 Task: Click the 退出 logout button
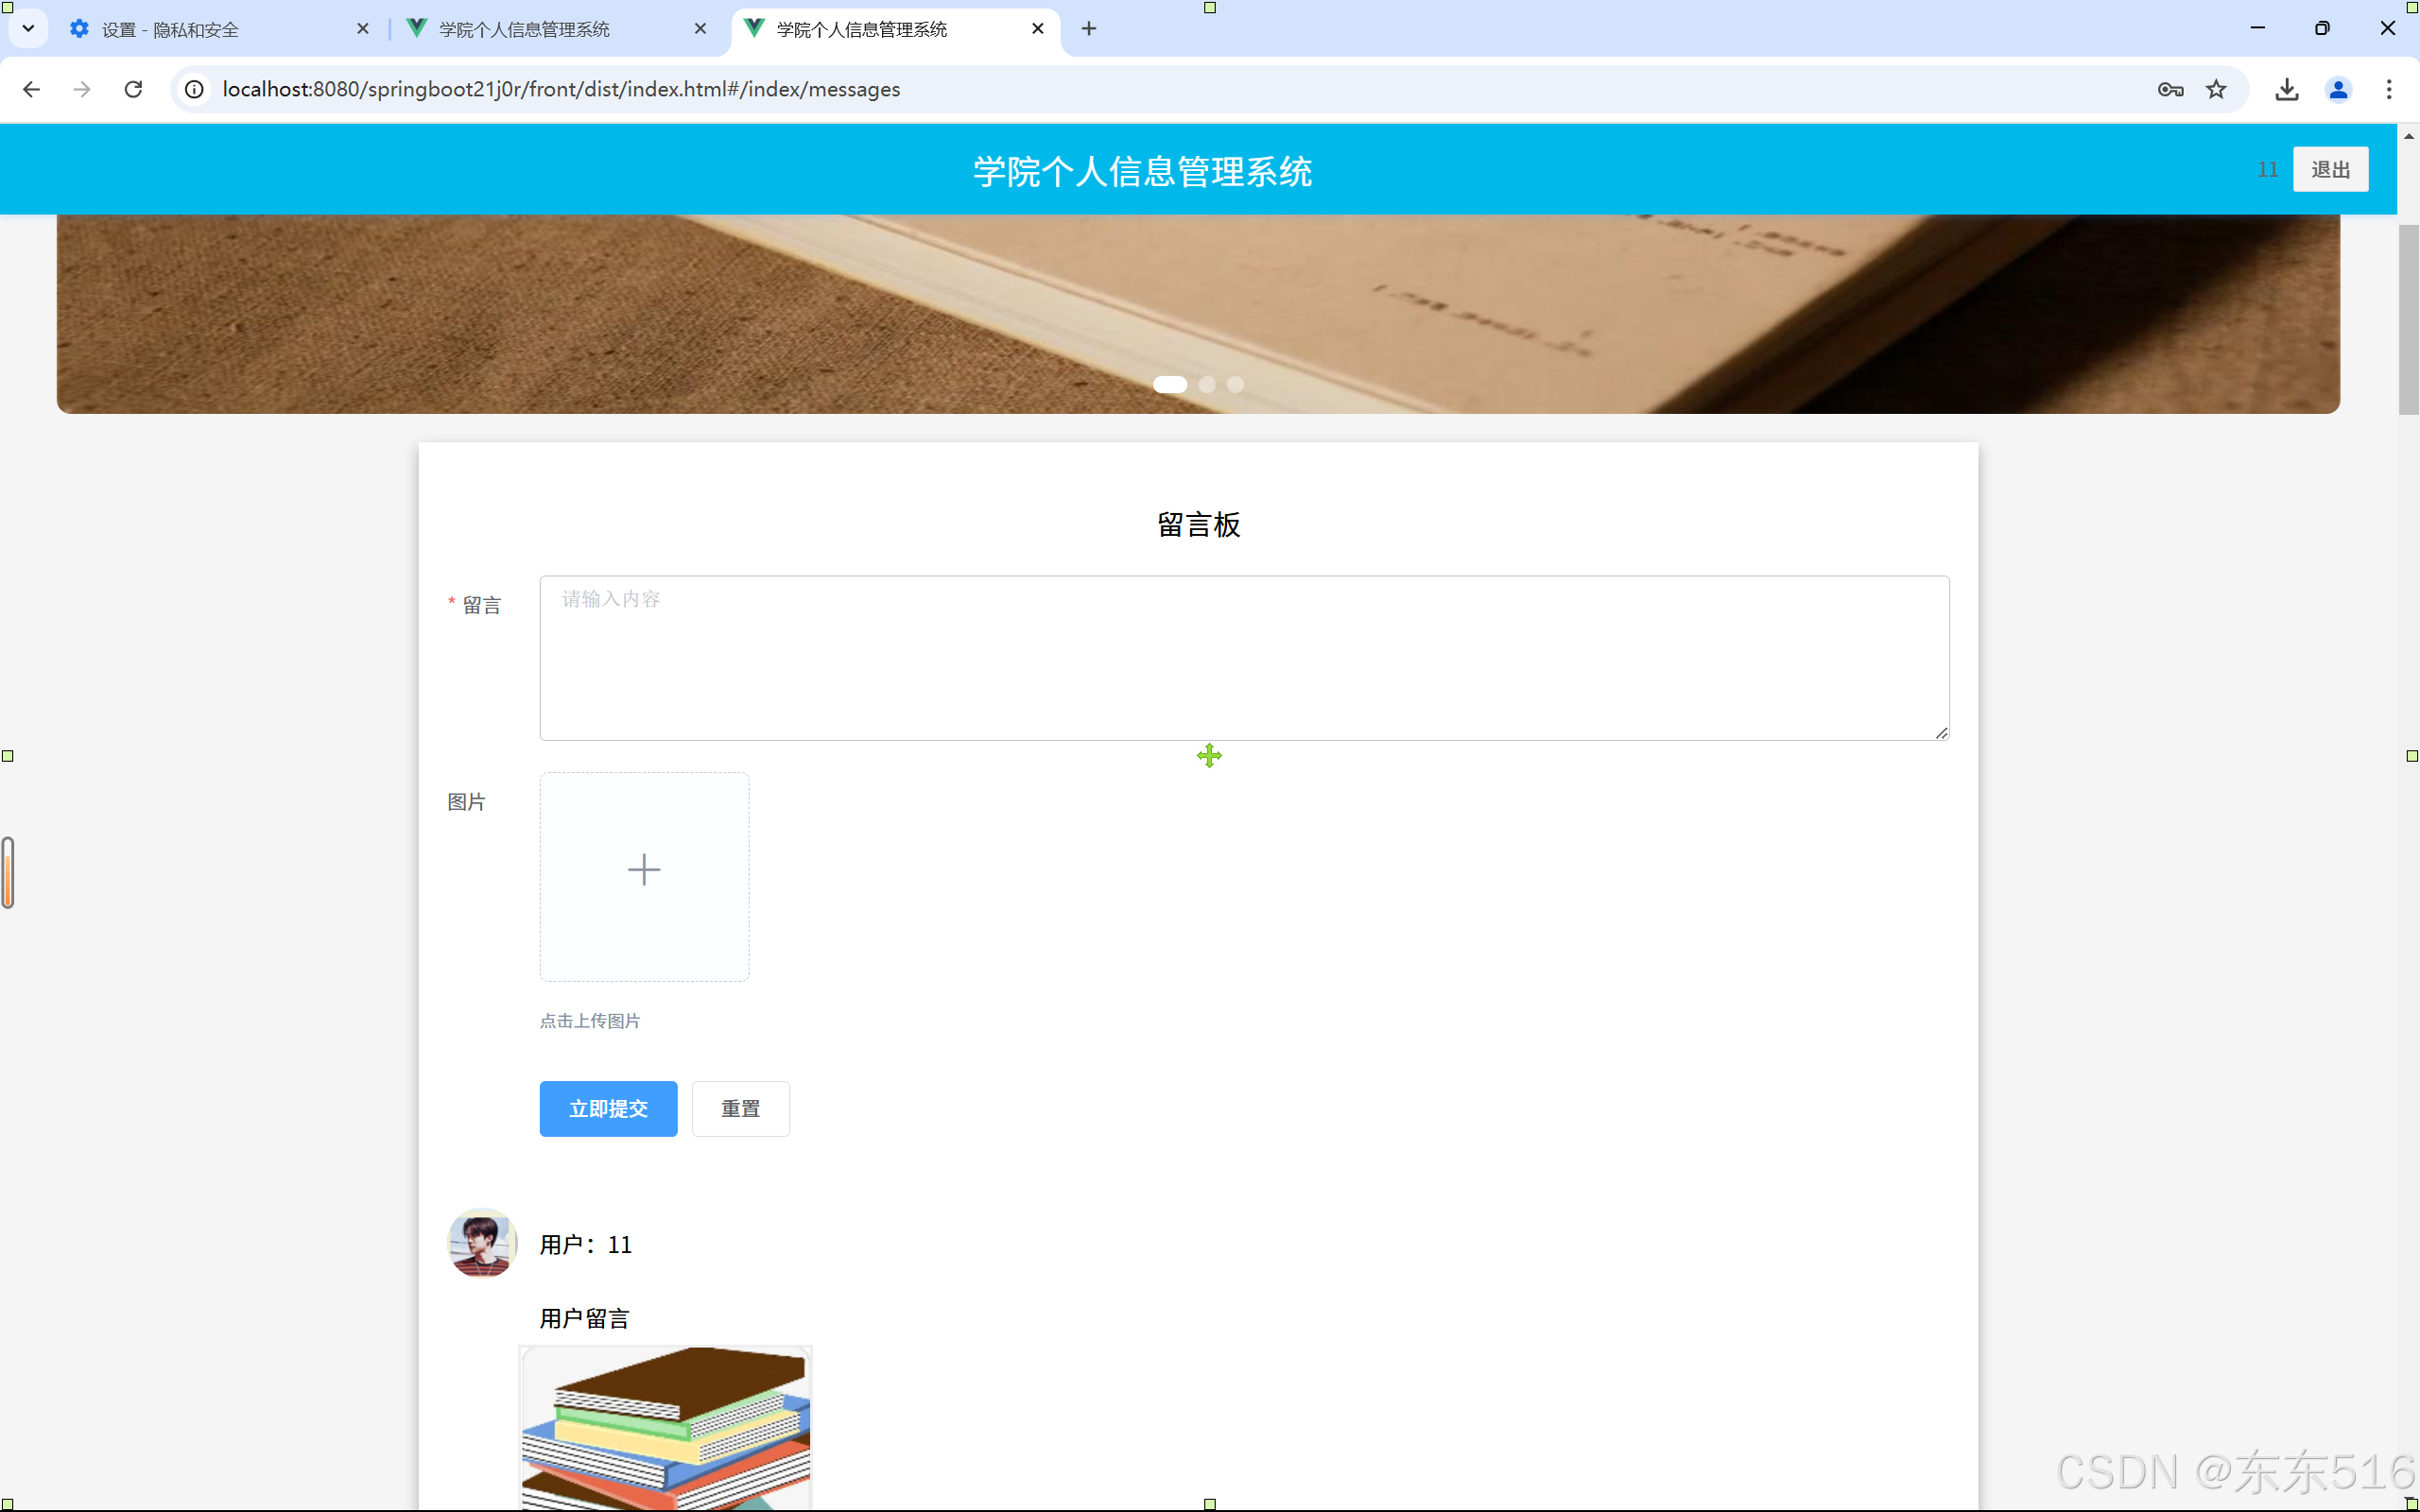(2329, 169)
